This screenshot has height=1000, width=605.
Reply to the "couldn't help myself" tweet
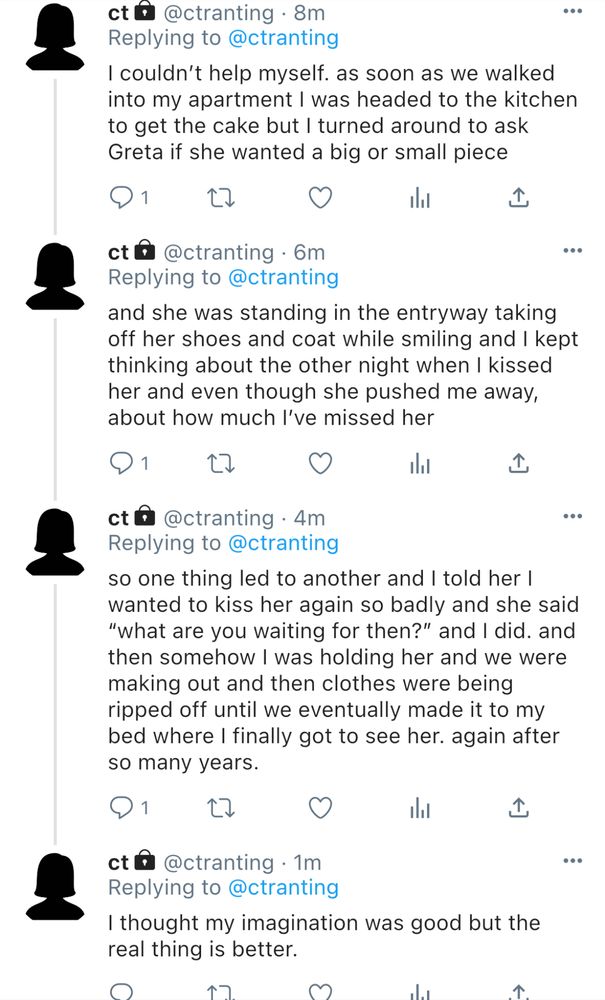[x=121, y=198]
